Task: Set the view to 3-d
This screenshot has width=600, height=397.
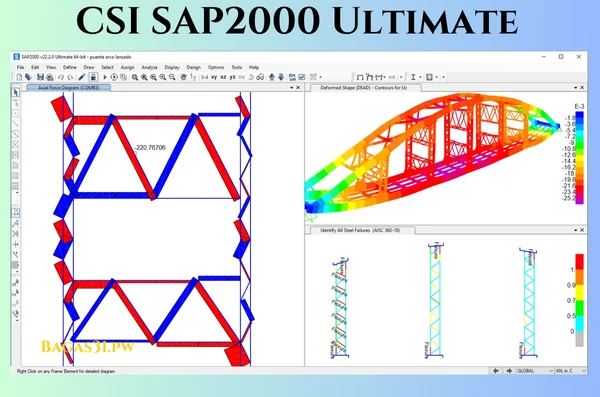Action: (x=205, y=77)
